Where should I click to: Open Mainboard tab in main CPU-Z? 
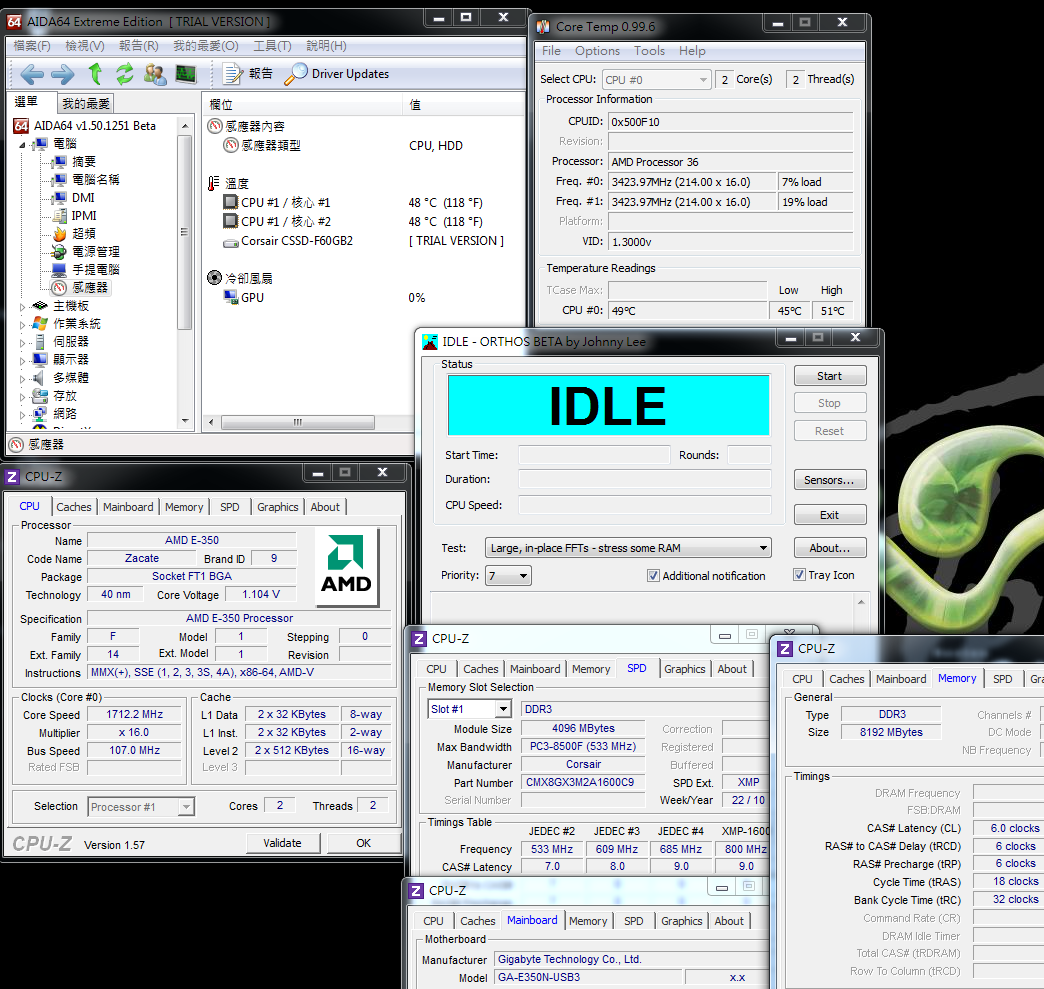pyautogui.click(x=129, y=507)
